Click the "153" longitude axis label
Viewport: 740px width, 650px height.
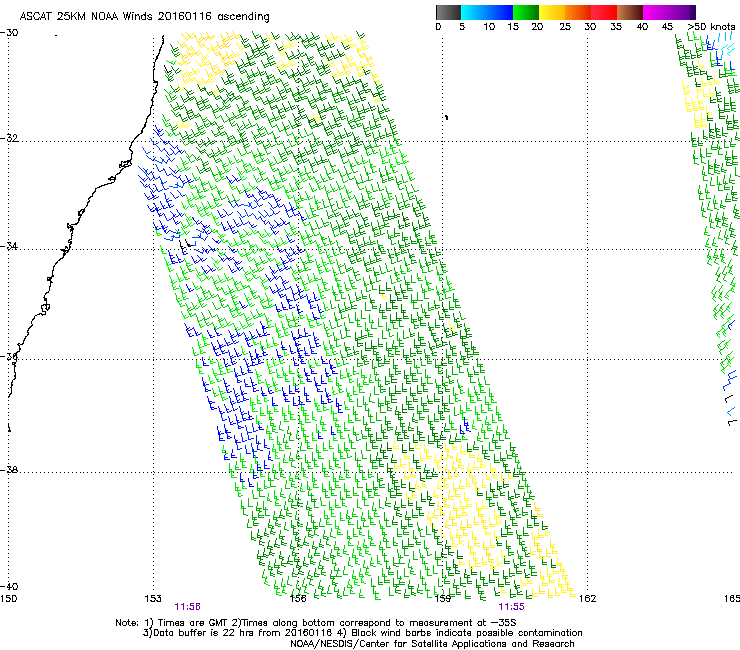(153, 599)
